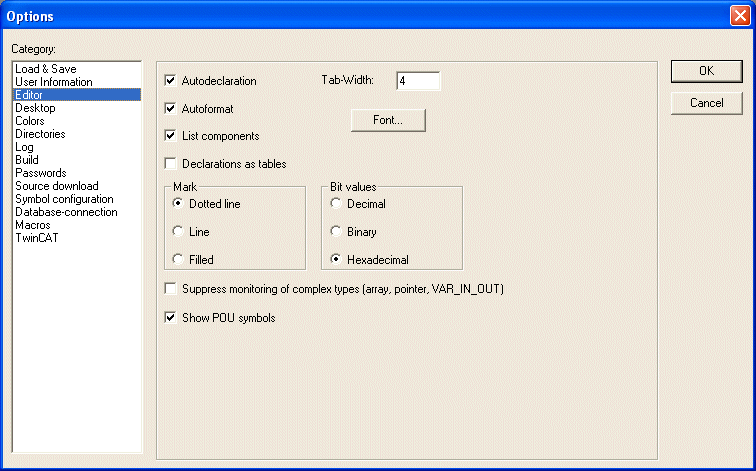
Task: Set bit values to Binary
Action: tap(336, 231)
